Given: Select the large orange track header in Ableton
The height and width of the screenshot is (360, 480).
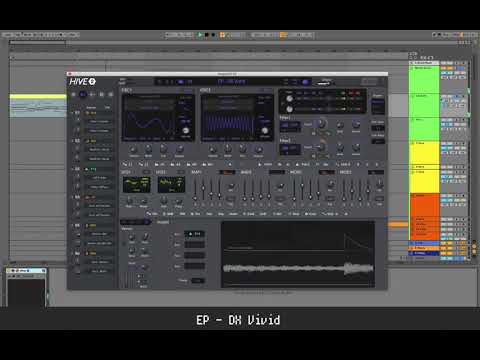Looking at the screenshot, I should [x=424, y=204].
